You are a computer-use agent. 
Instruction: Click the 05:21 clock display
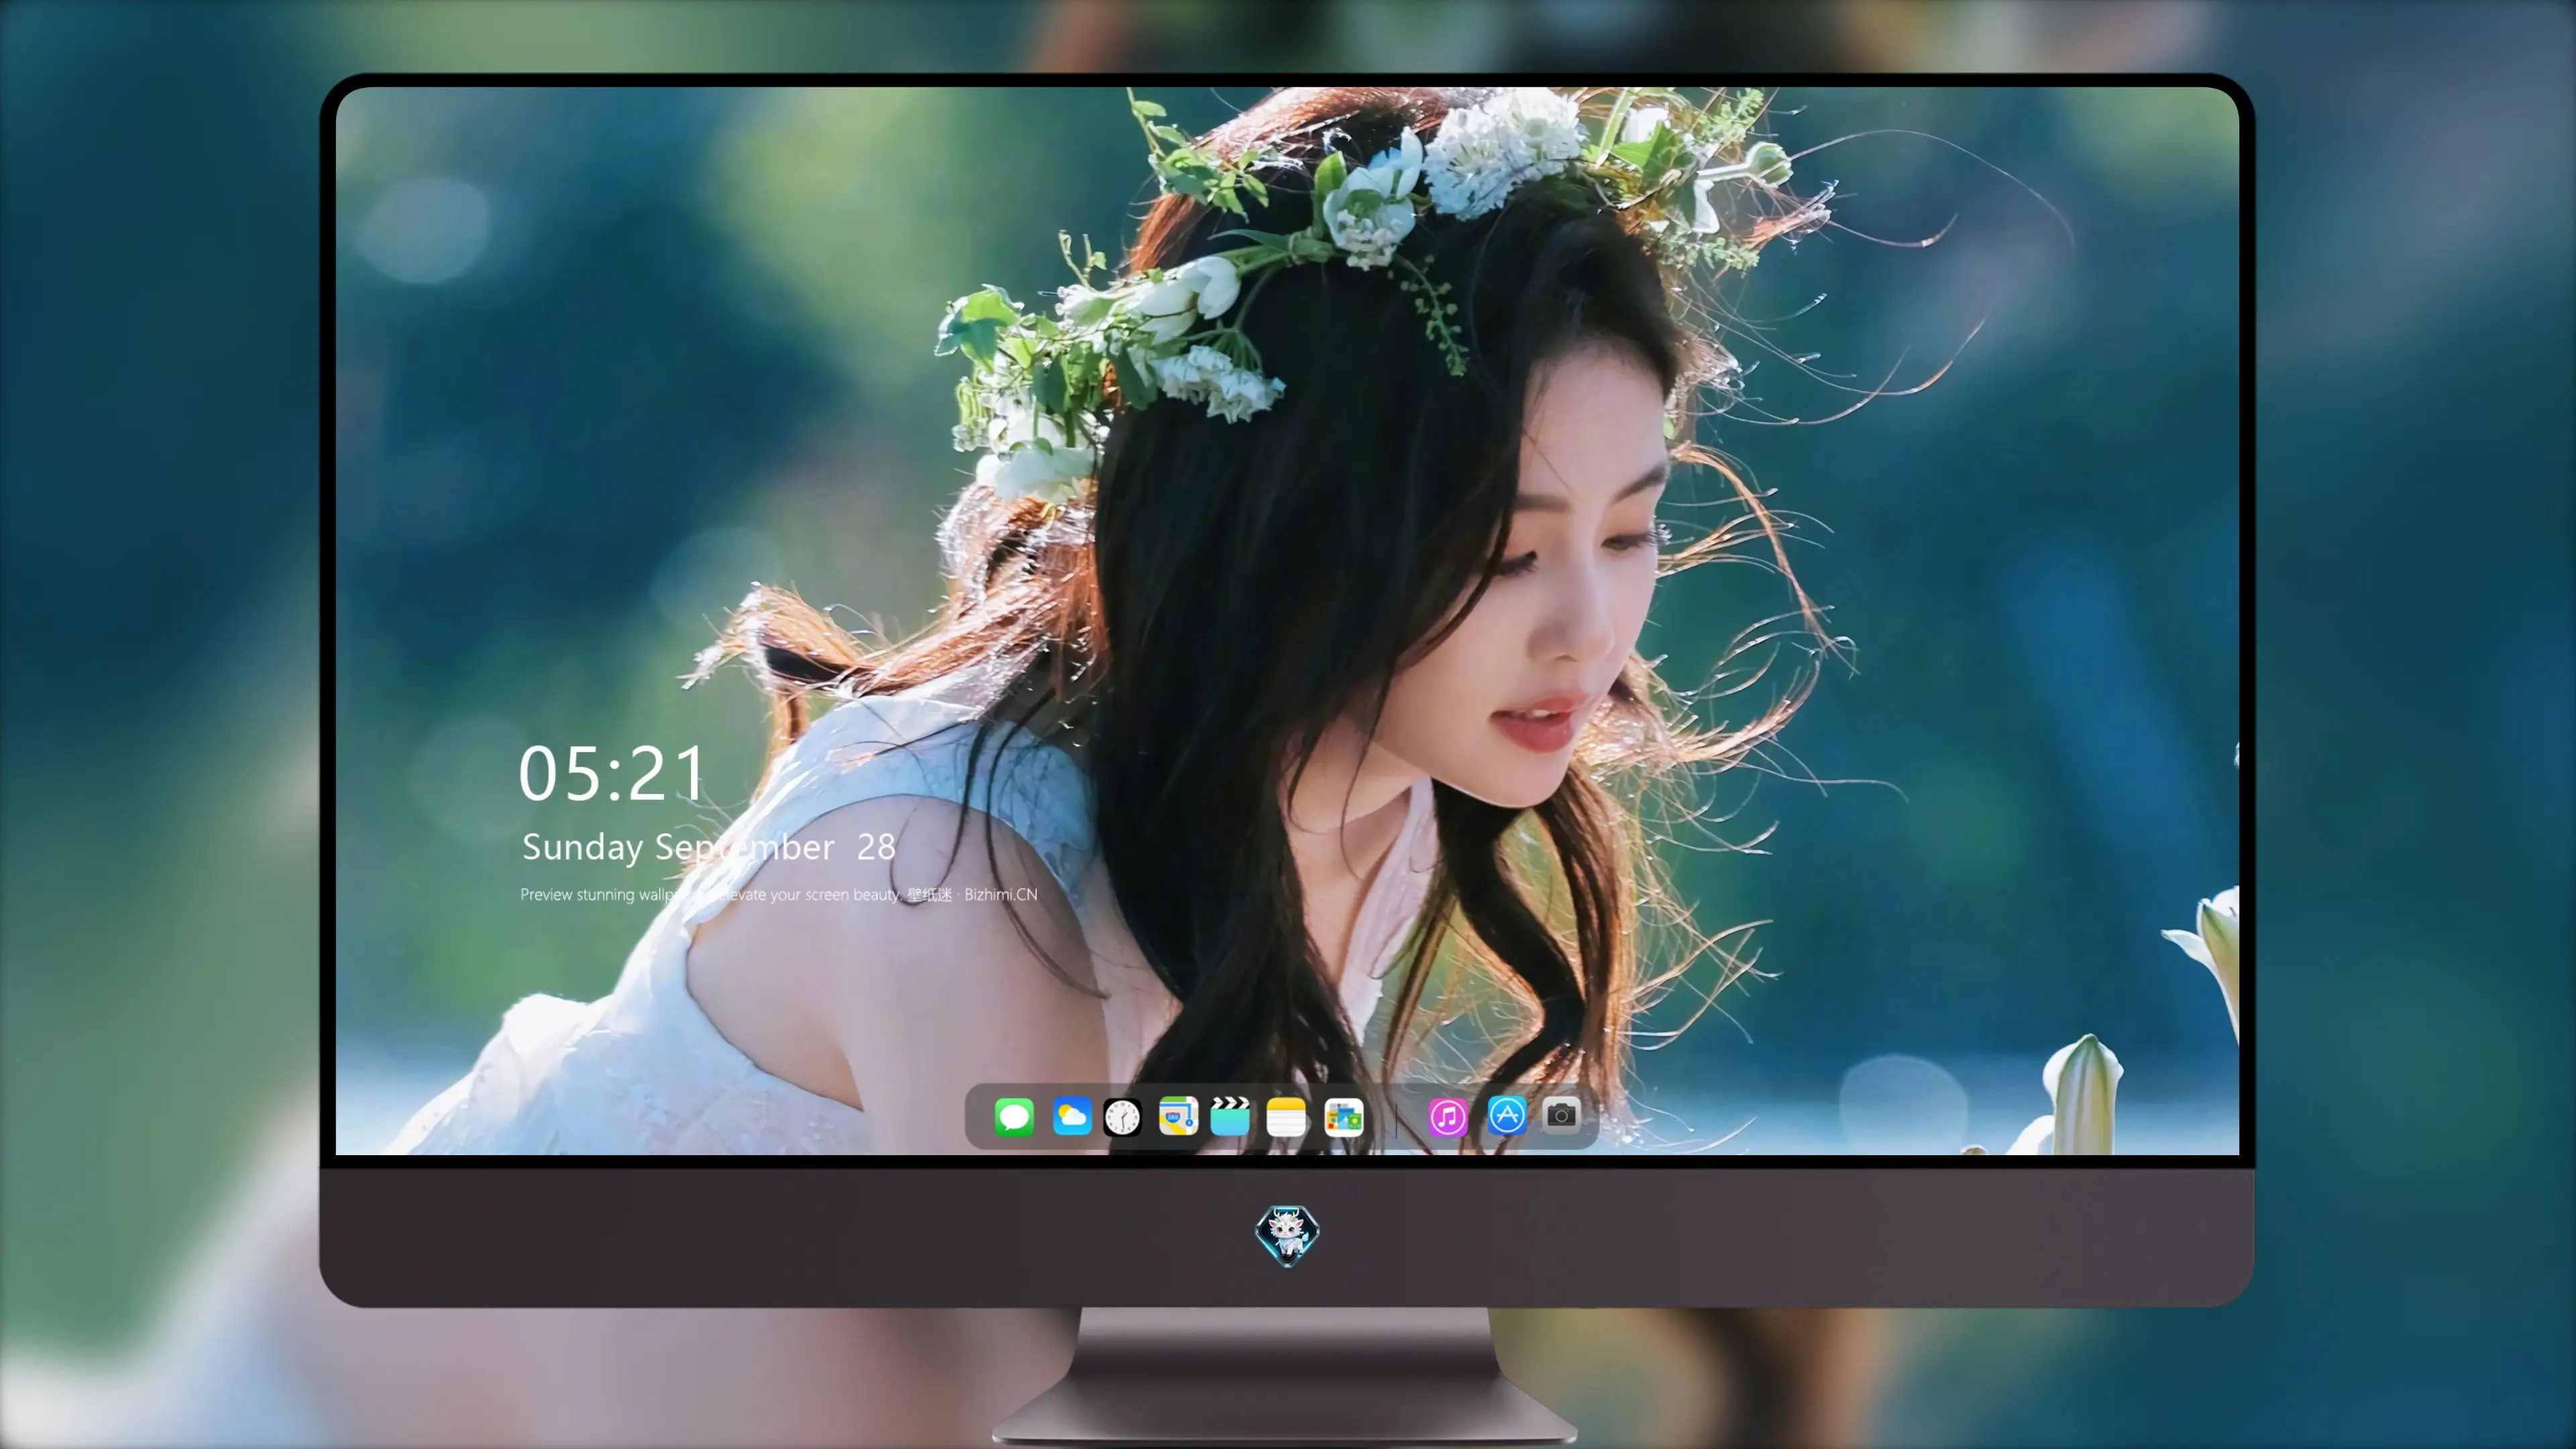612,774
